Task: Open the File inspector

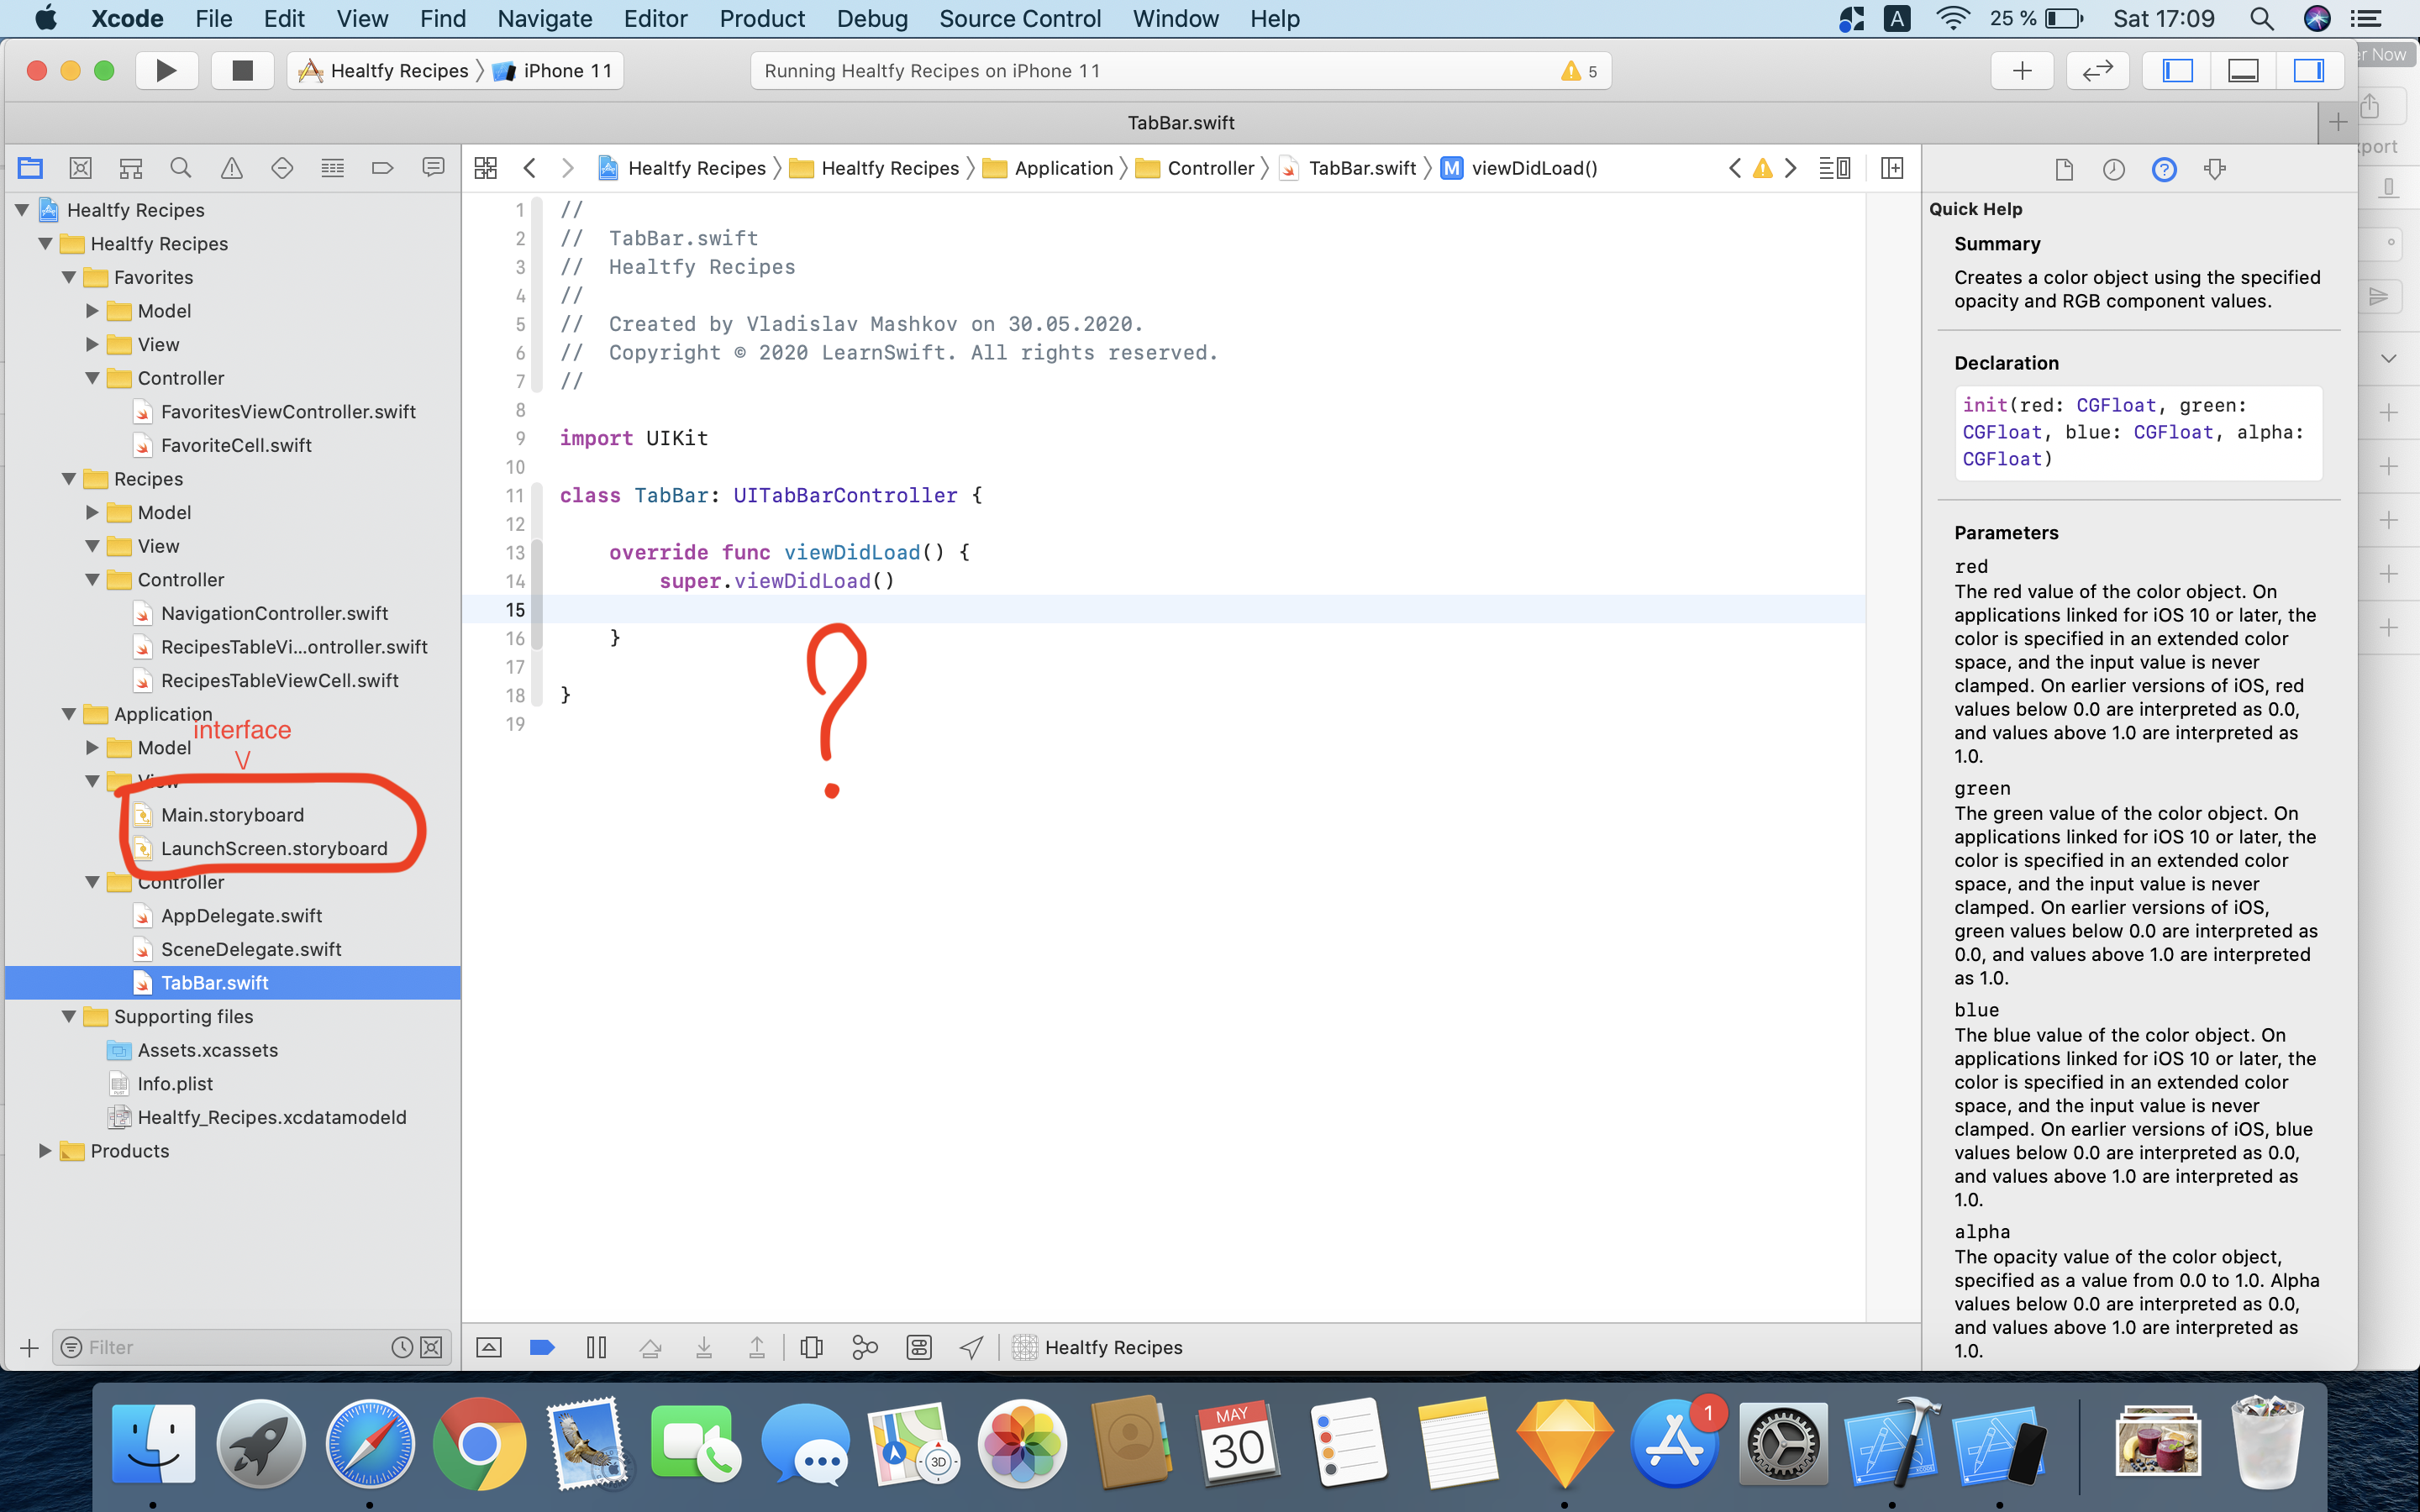Action: pos(2064,169)
